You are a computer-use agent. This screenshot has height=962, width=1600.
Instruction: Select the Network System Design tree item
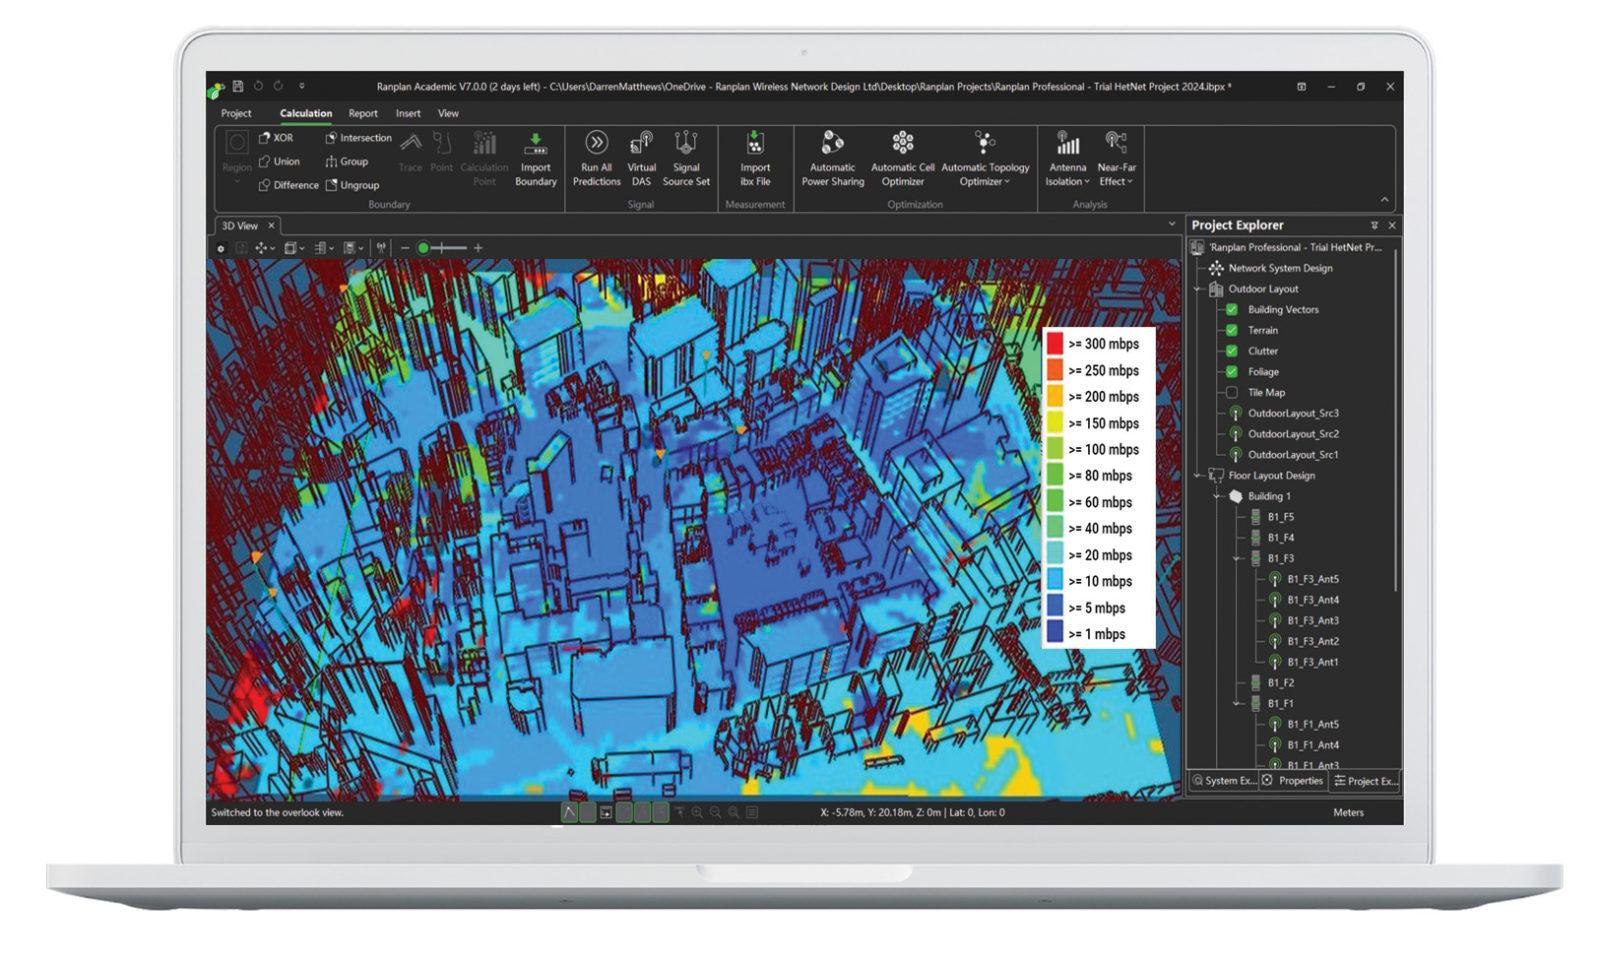point(1280,268)
